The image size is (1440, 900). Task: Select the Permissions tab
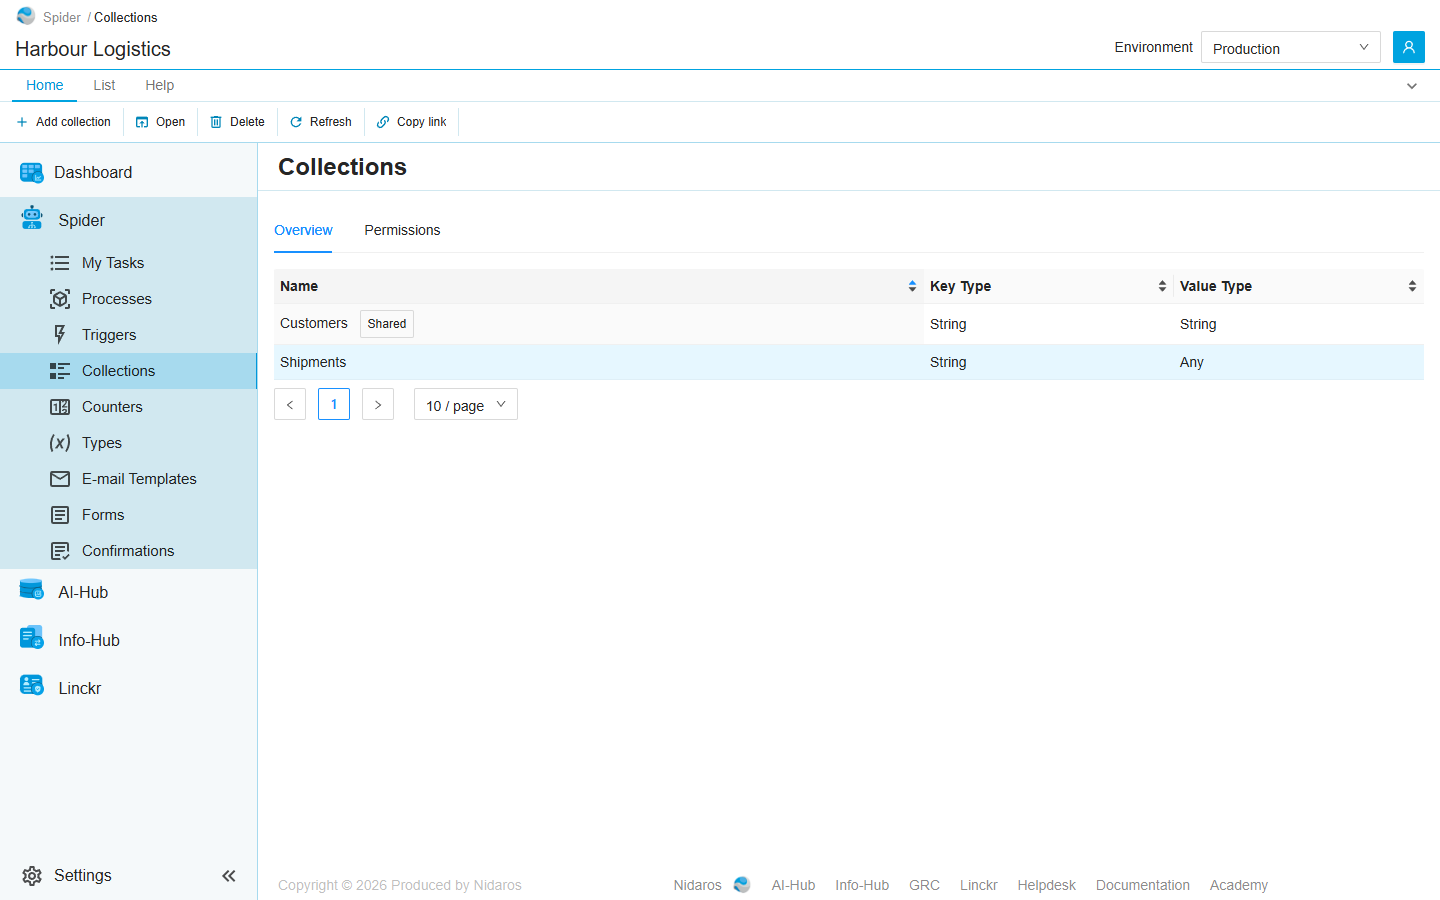(402, 230)
